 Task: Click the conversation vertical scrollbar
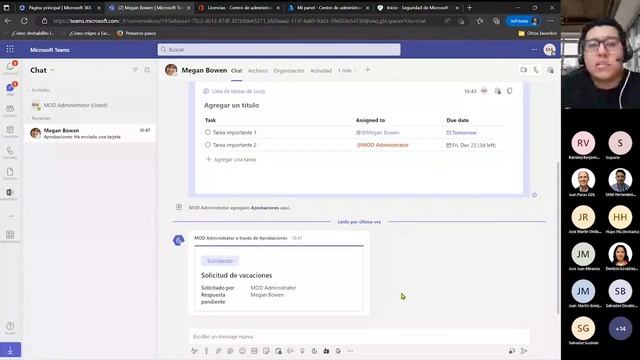558,238
